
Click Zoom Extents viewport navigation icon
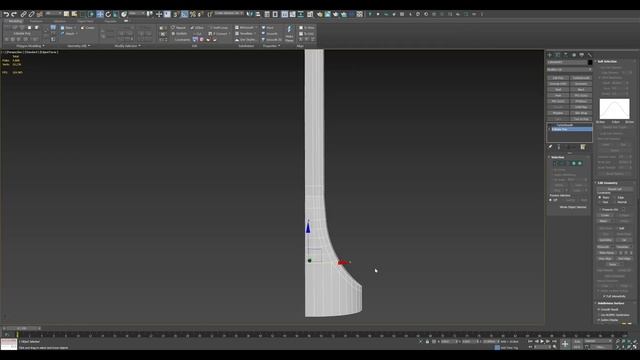pos(629,341)
